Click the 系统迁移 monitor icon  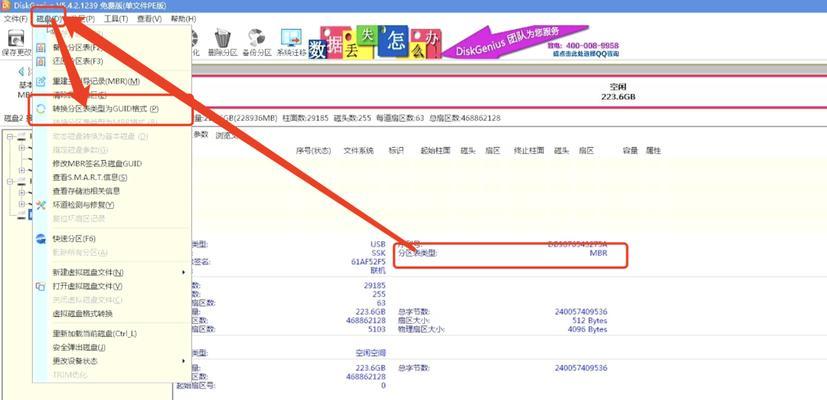291,38
